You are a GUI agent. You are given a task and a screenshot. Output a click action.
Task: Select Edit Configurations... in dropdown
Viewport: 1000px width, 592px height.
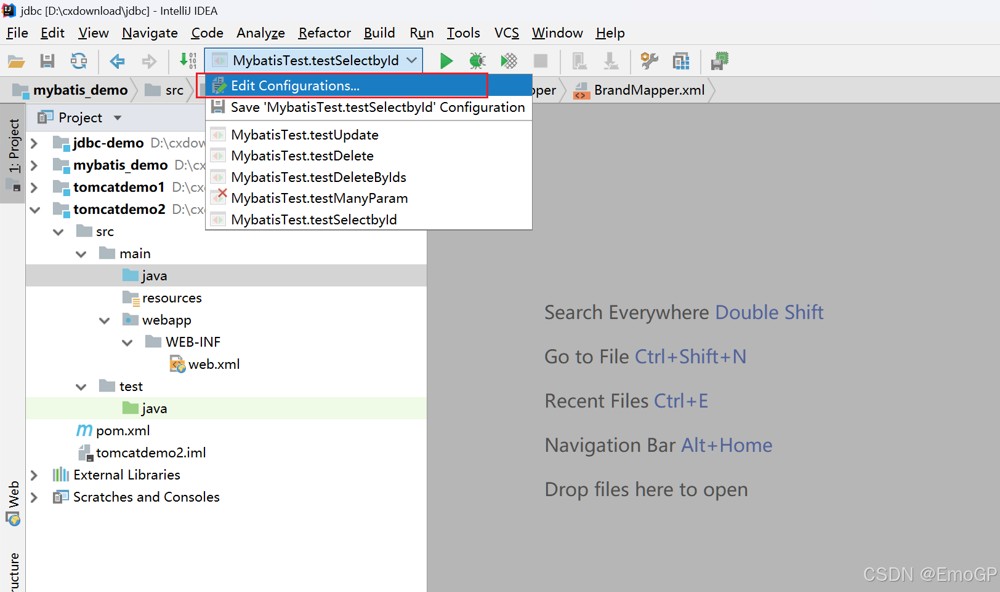[369, 85]
